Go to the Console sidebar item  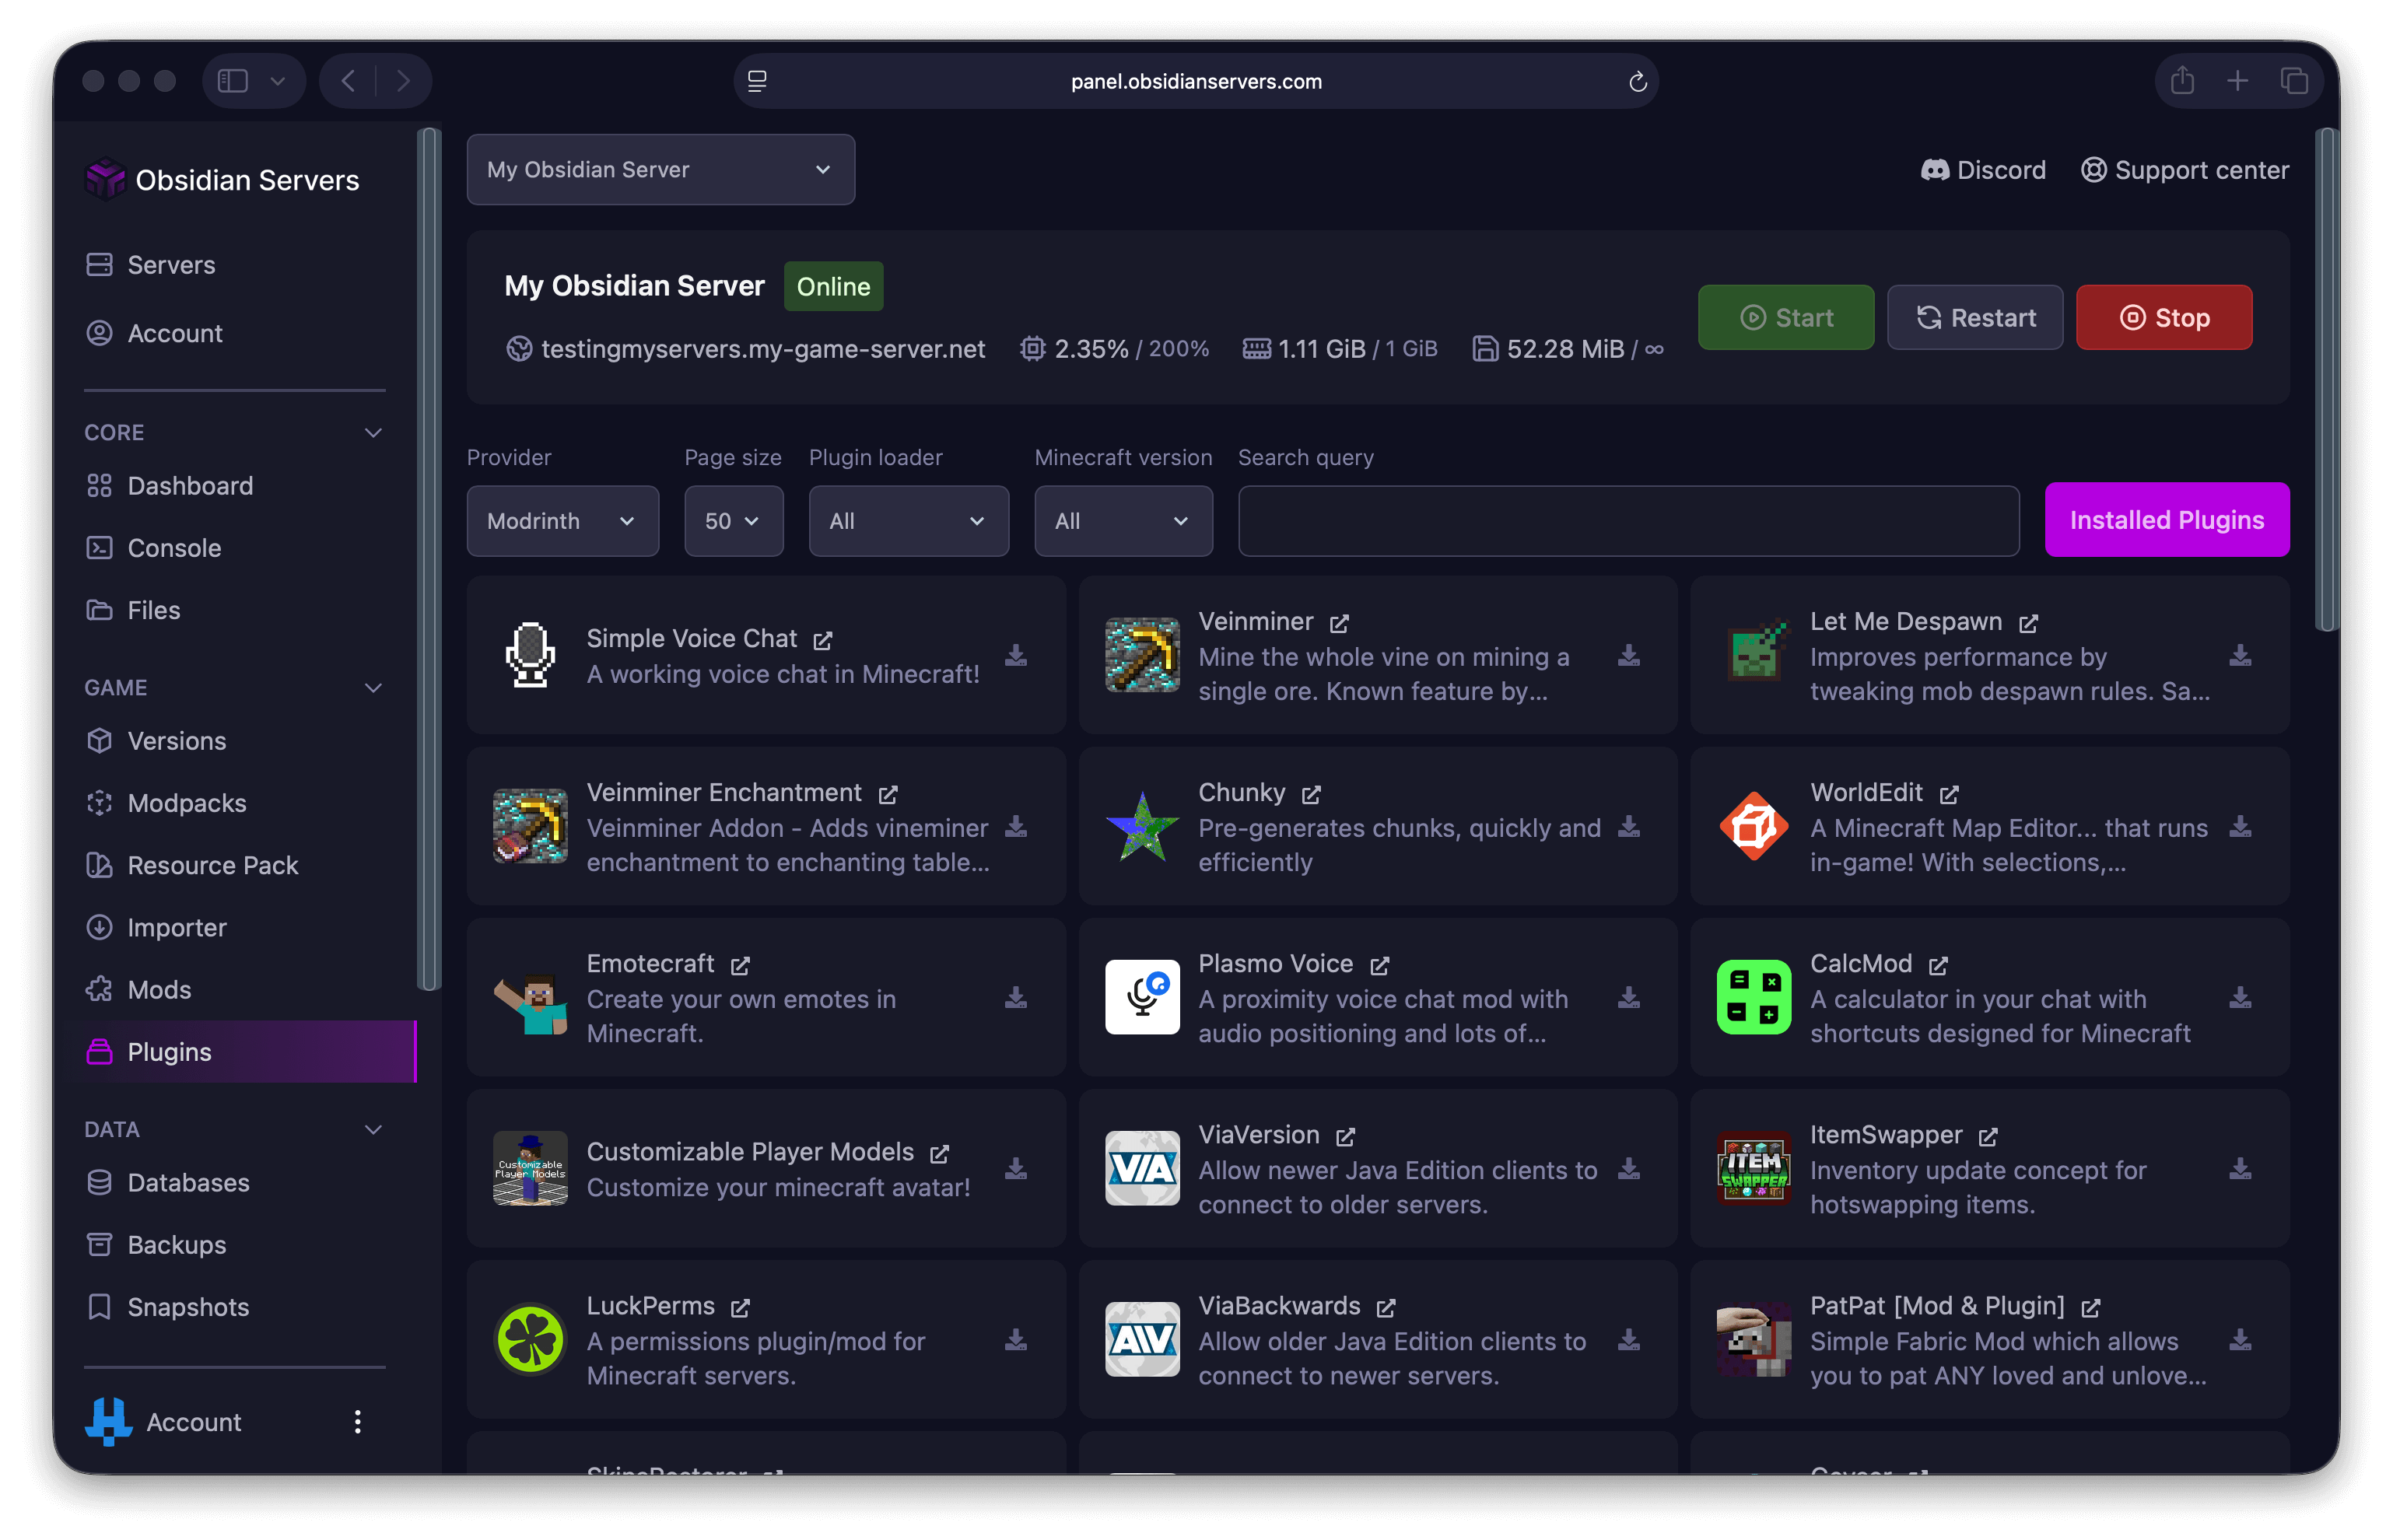[174, 548]
